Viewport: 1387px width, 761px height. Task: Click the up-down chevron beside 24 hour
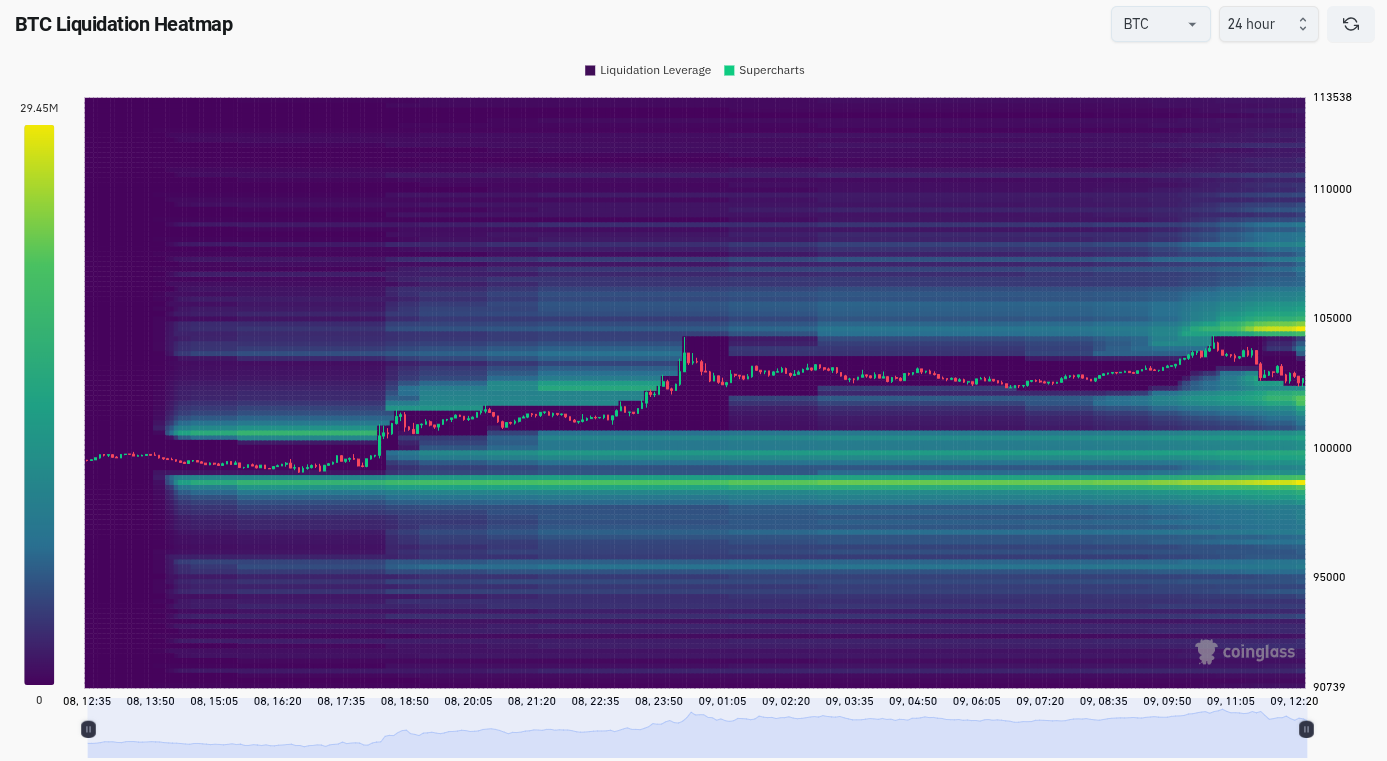(1302, 24)
